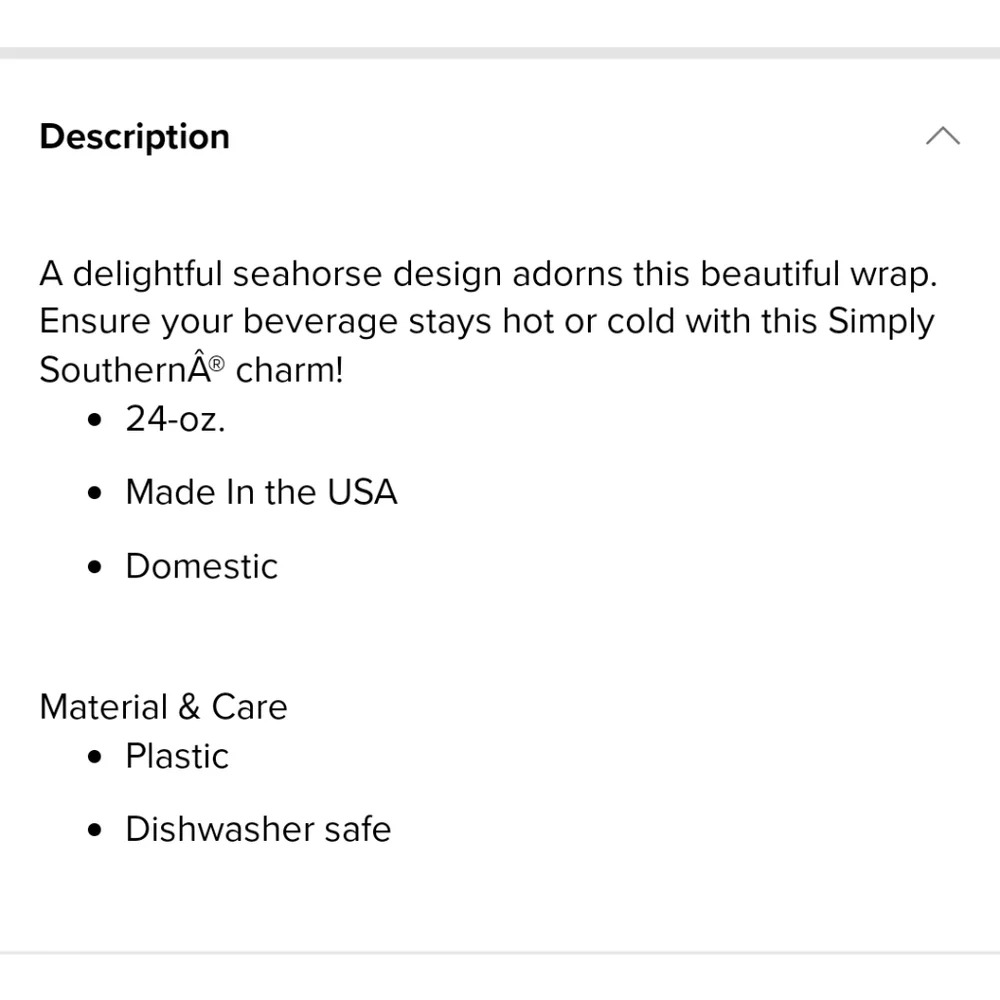Click the bullet beside Dishwasher safe
This screenshot has height=1000, width=1000.
click(x=95, y=830)
